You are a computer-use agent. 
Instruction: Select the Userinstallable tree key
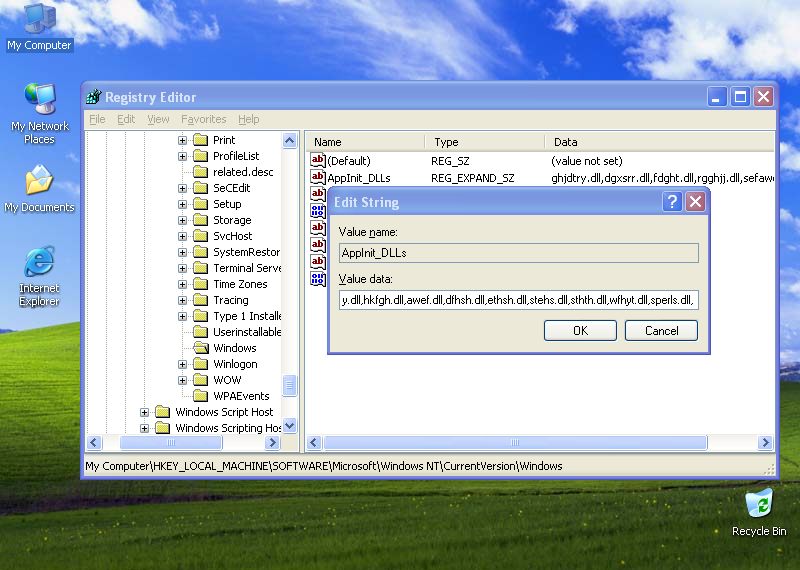click(x=247, y=332)
